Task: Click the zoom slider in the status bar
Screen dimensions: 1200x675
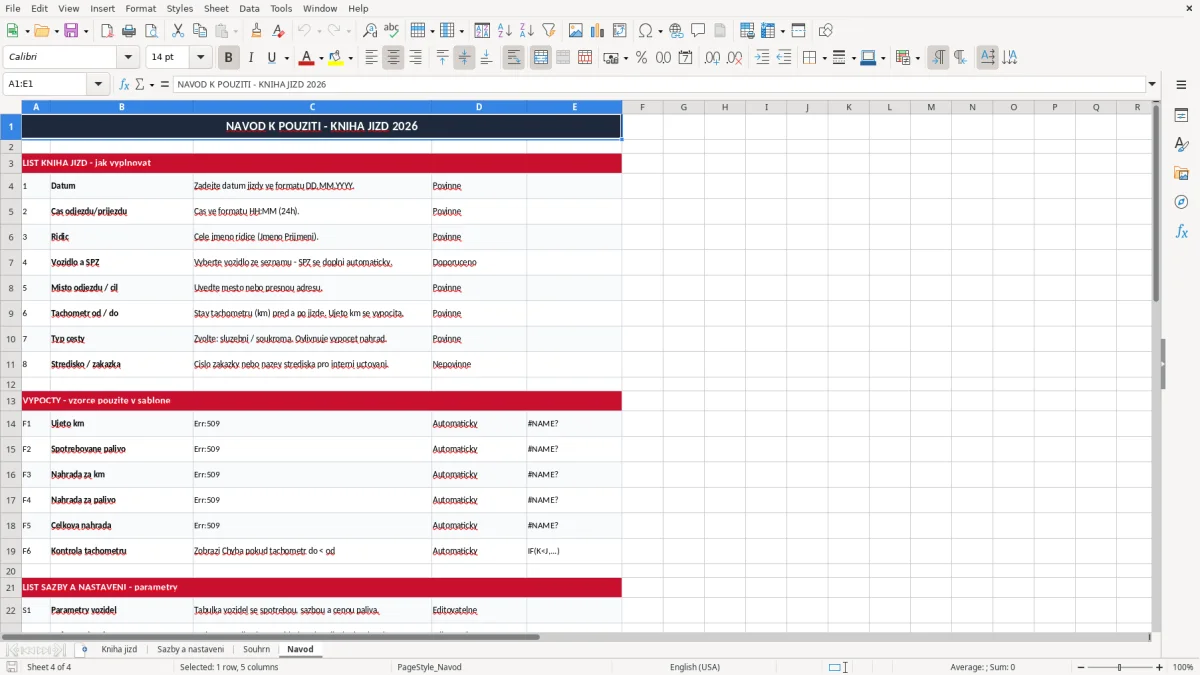Action: click(x=1120, y=667)
